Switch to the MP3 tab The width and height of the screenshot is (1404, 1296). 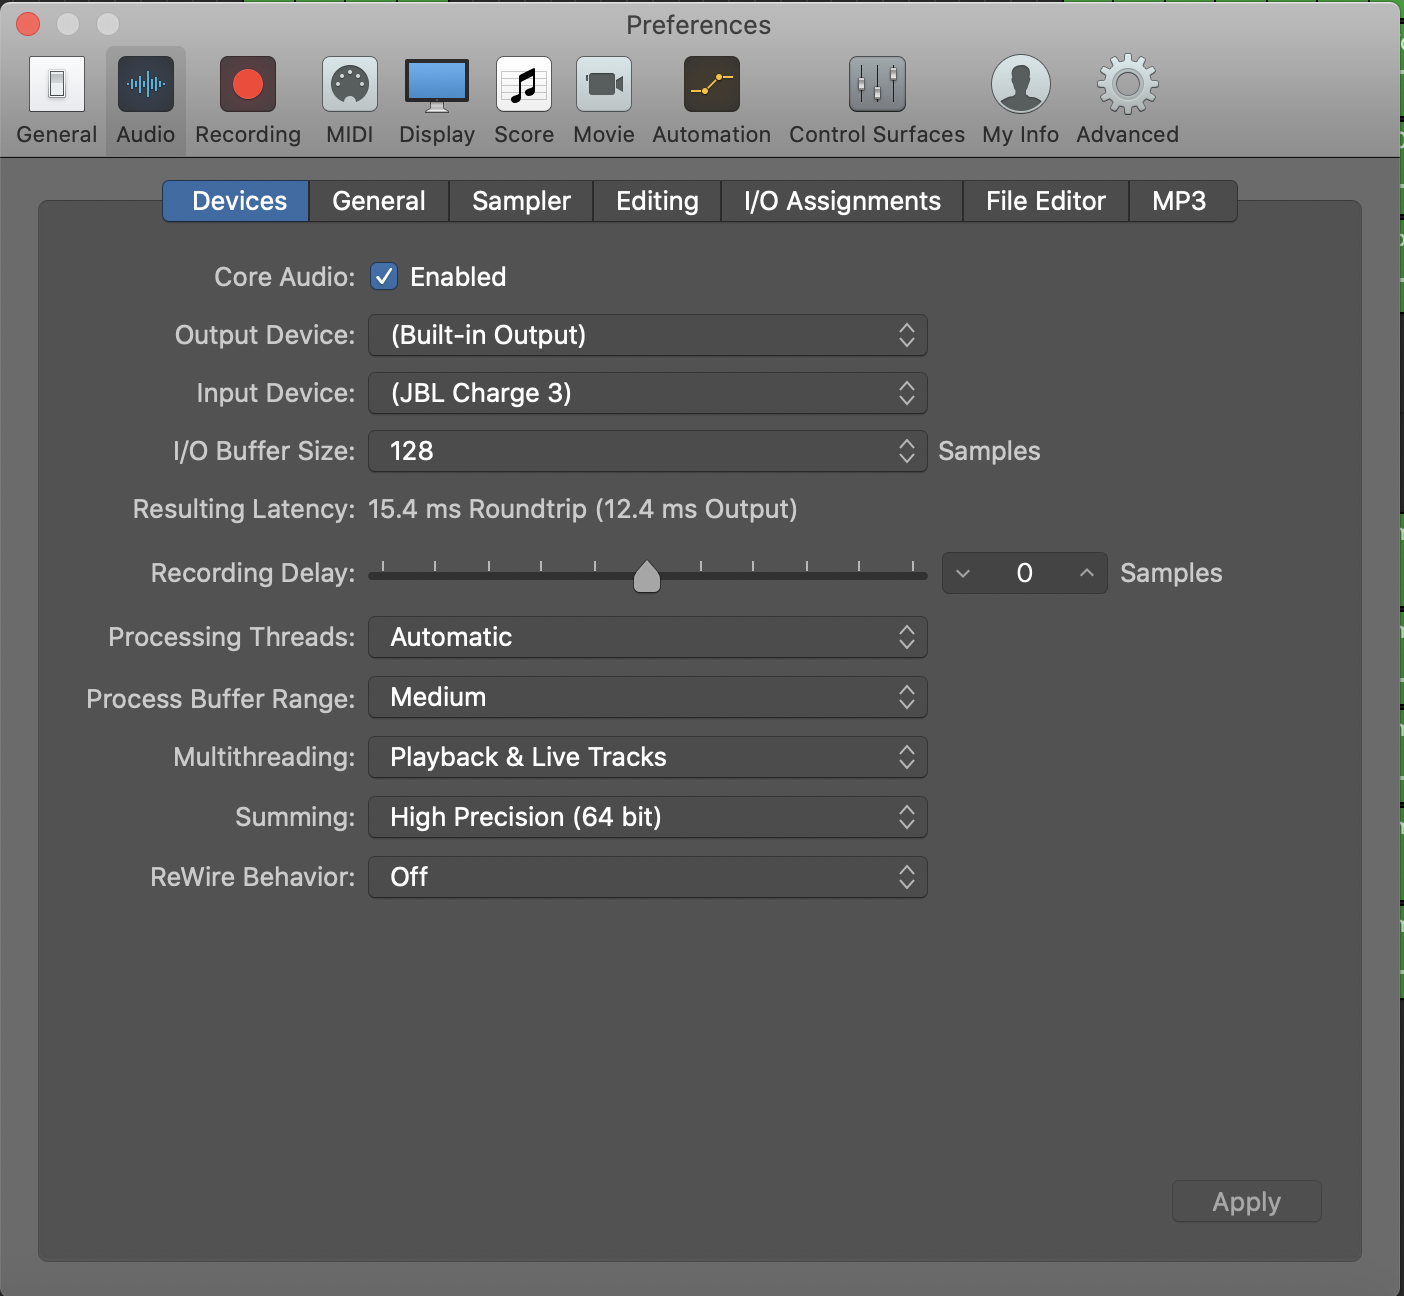(1183, 201)
